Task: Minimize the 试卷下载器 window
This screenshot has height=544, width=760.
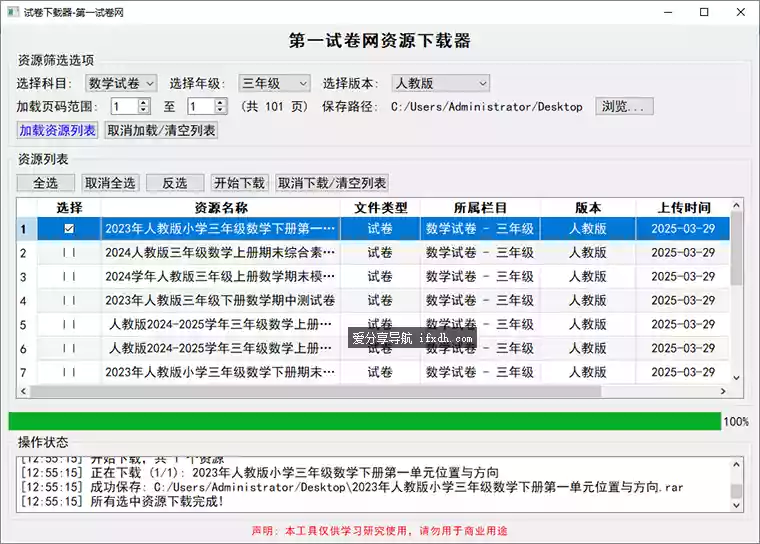Action: [x=668, y=12]
